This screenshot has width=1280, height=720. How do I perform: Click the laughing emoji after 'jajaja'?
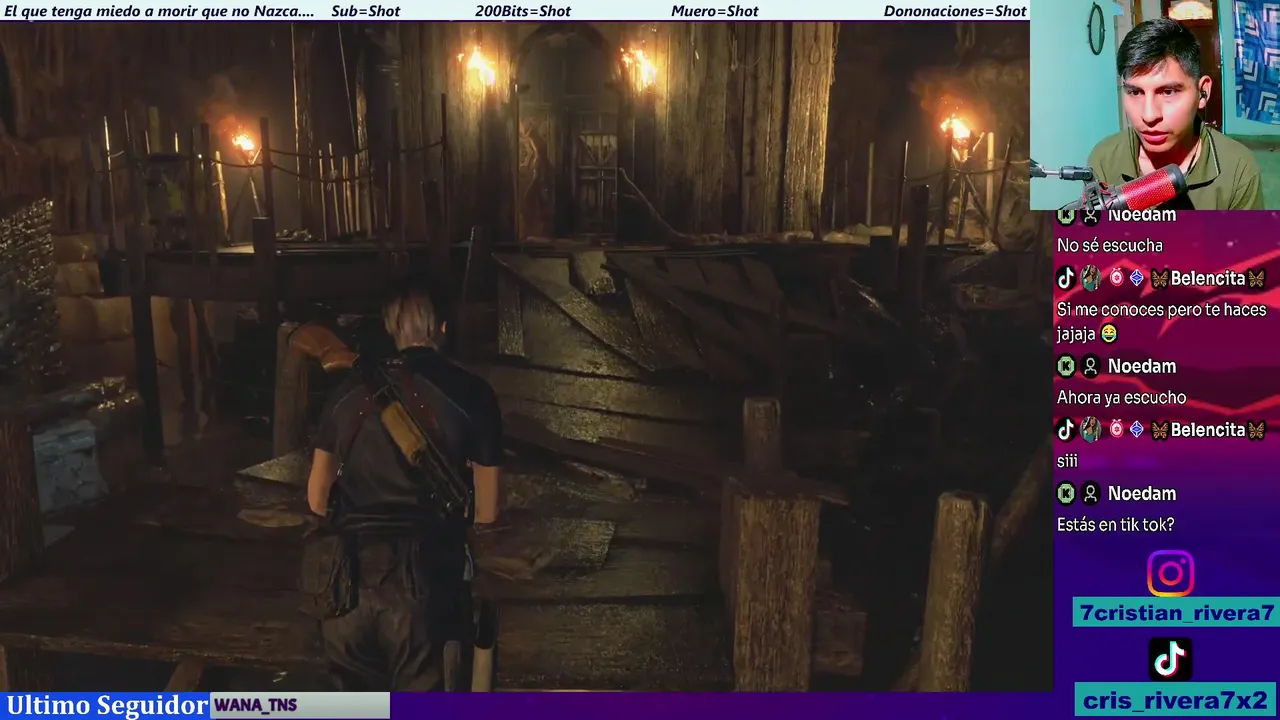click(x=1107, y=334)
